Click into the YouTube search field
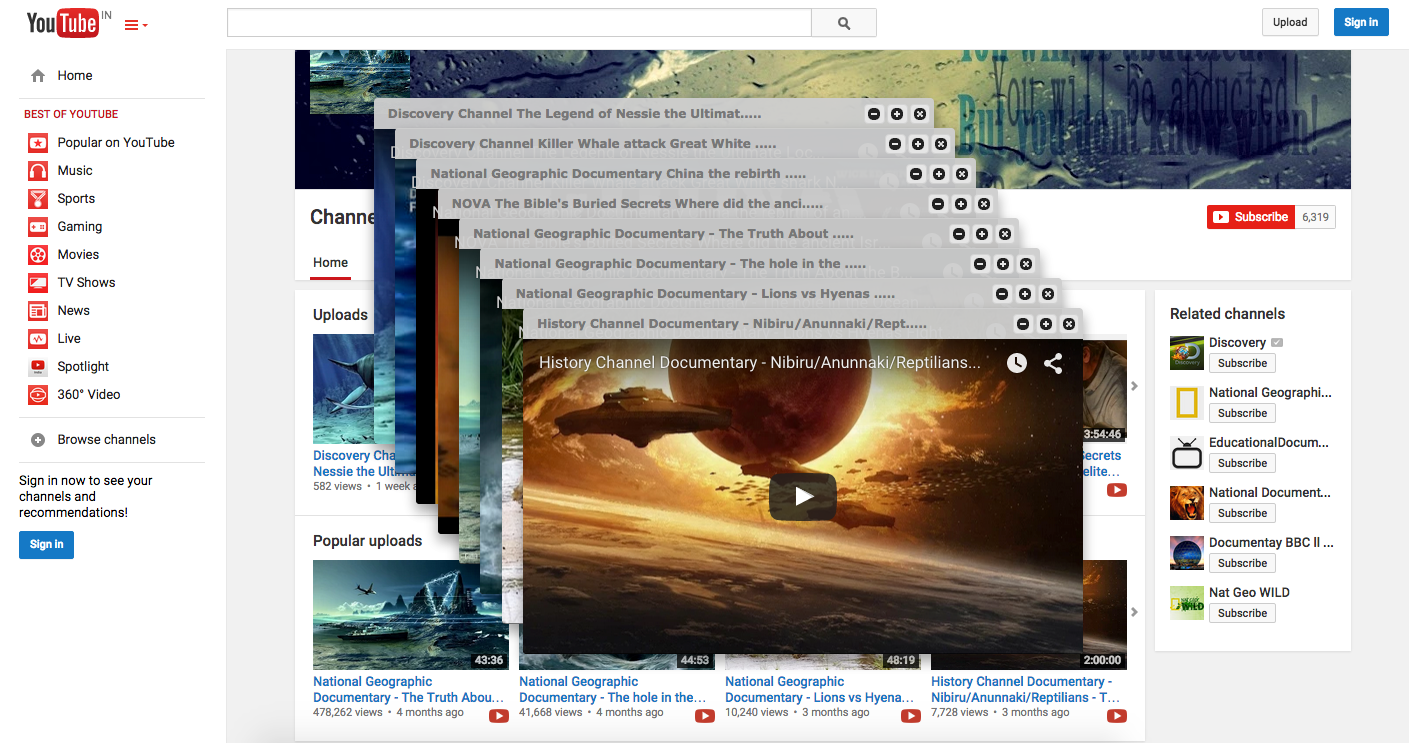 click(518, 23)
